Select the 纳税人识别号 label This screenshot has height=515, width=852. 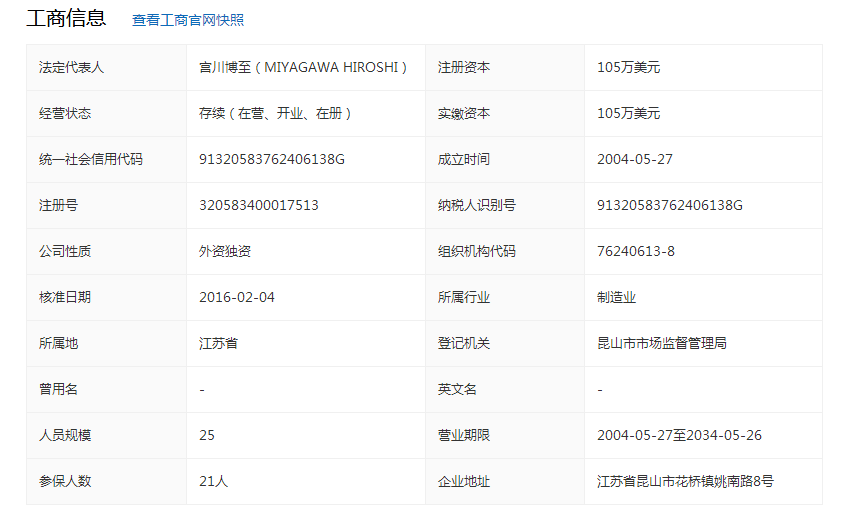(477, 205)
